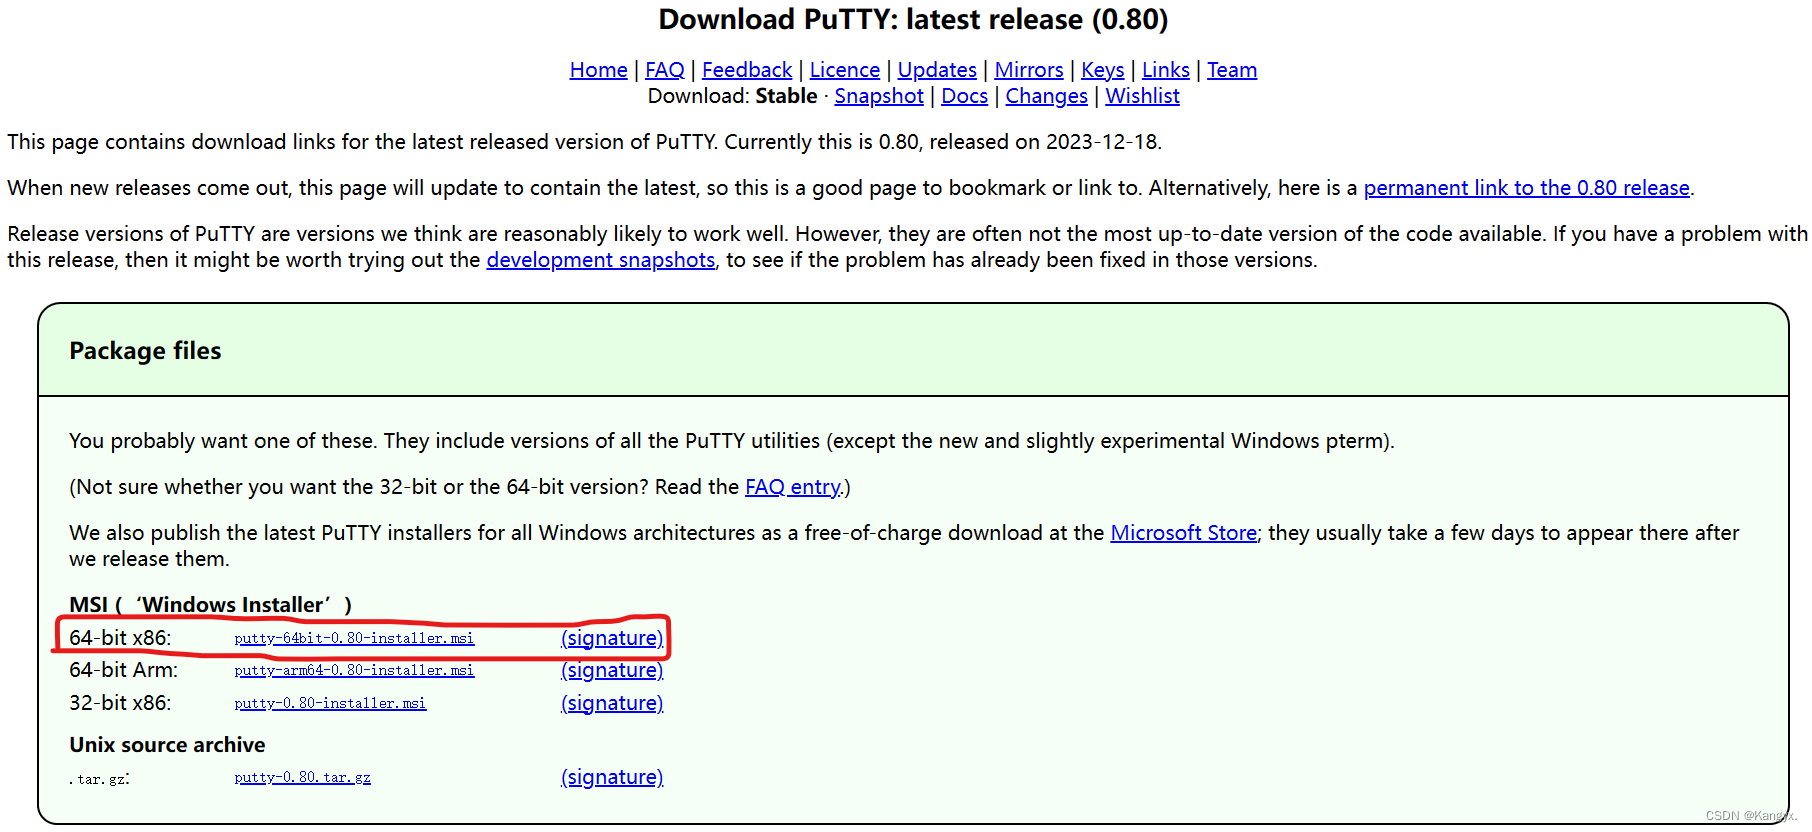Screen dimensions: 1812x832
Task: Click the 'Package files' heading
Action: pyautogui.click(x=145, y=351)
